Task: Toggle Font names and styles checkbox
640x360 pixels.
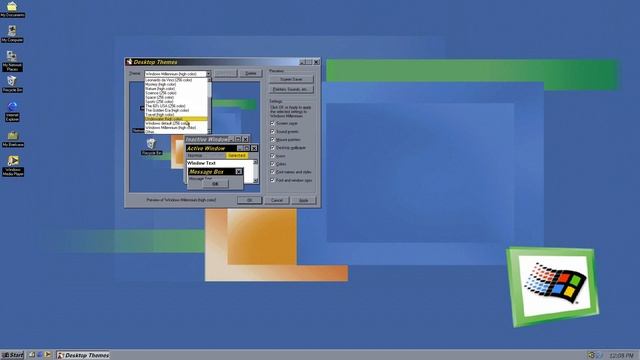Action: tap(272, 172)
